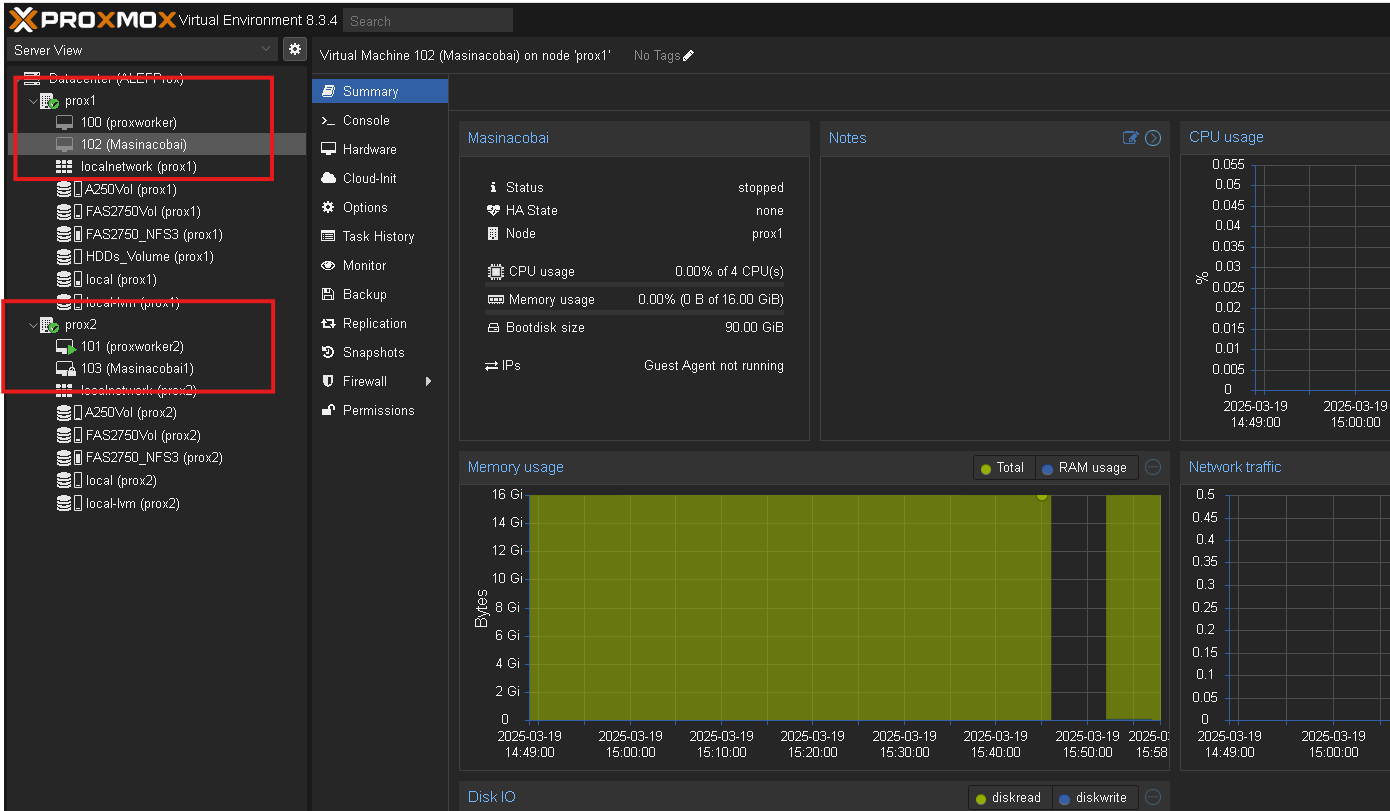The image size is (1390, 811).
Task: Edit tags with the pencil icon
Action: click(688, 56)
